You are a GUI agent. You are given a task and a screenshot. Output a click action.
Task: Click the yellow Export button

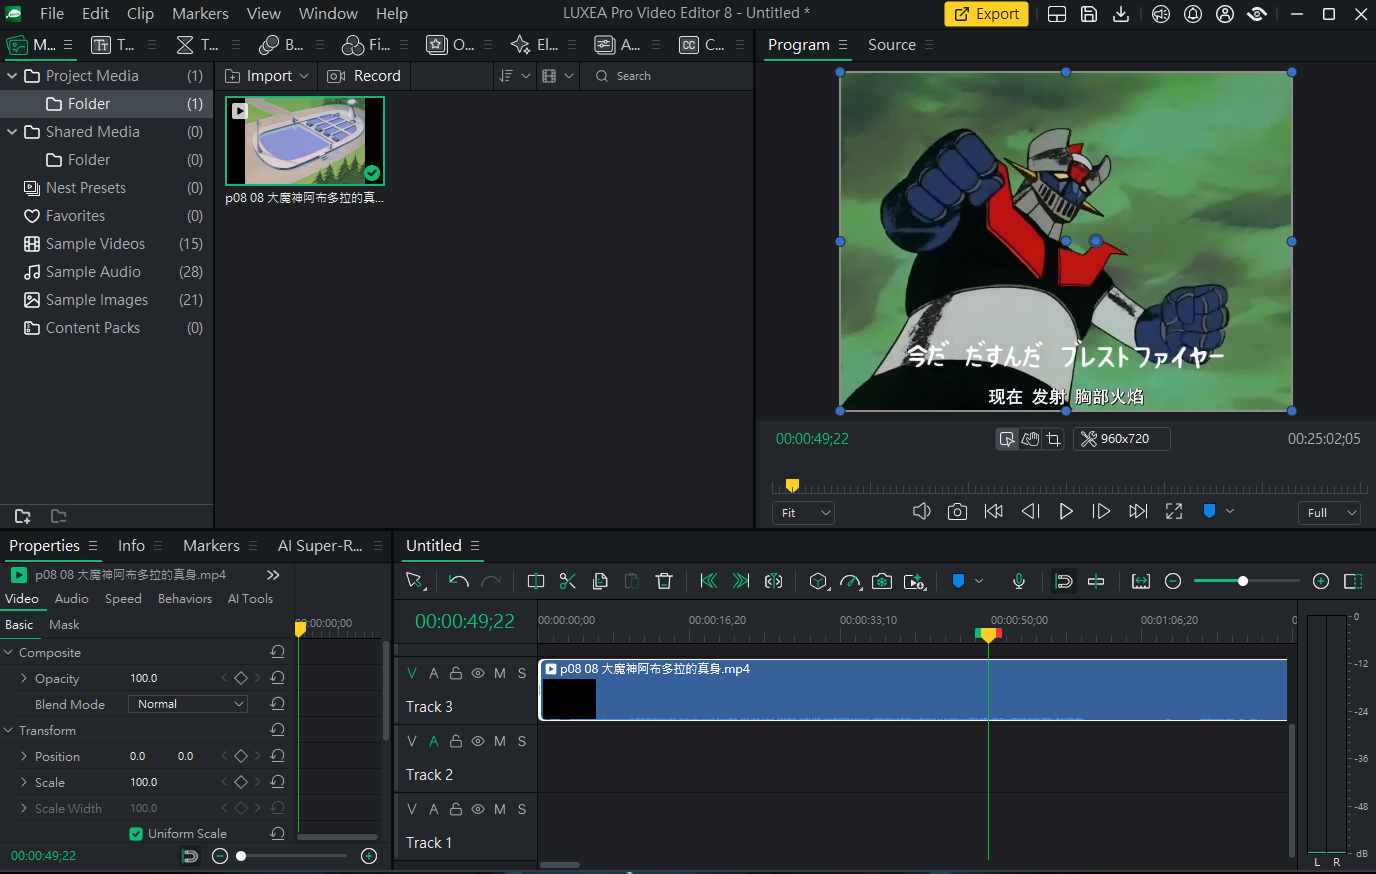point(986,14)
